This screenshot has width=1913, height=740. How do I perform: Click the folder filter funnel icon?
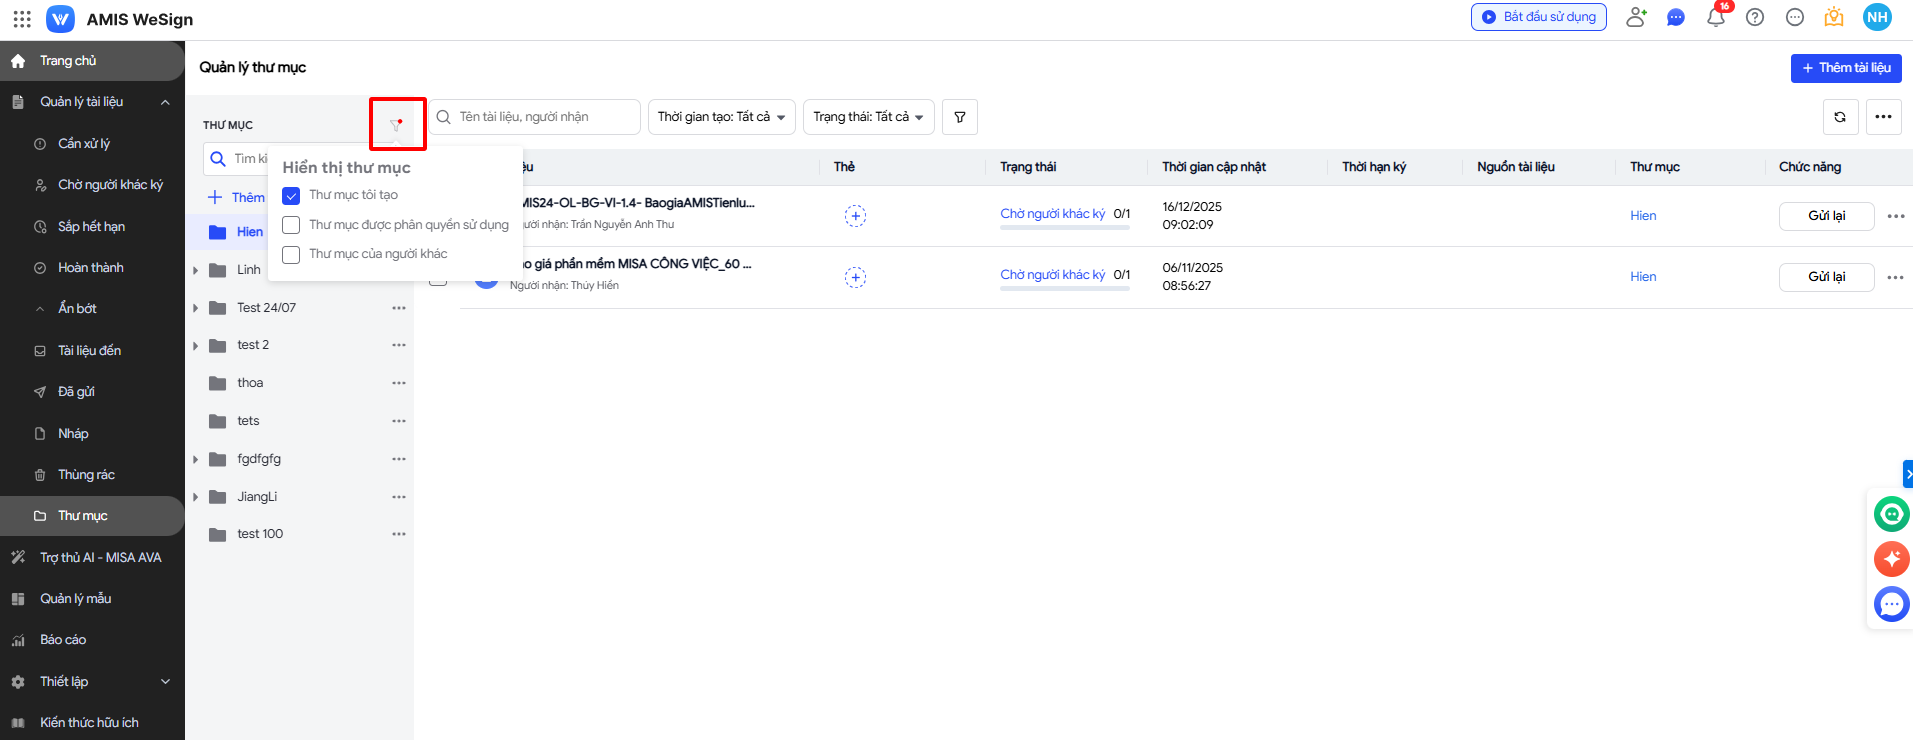point(396,125)
